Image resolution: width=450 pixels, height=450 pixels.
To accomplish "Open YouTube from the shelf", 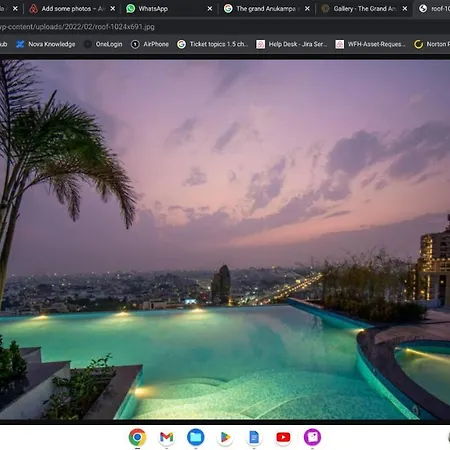I will tap(283, 437).
